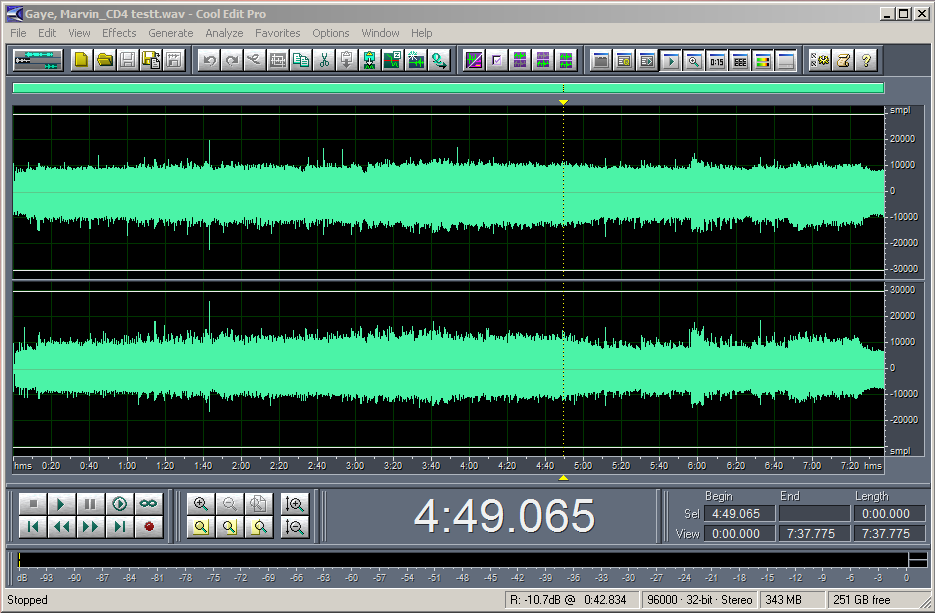The image size is (935, 613).
Task: Create a new file with yellow page icon
Action: tap(82, 60)
